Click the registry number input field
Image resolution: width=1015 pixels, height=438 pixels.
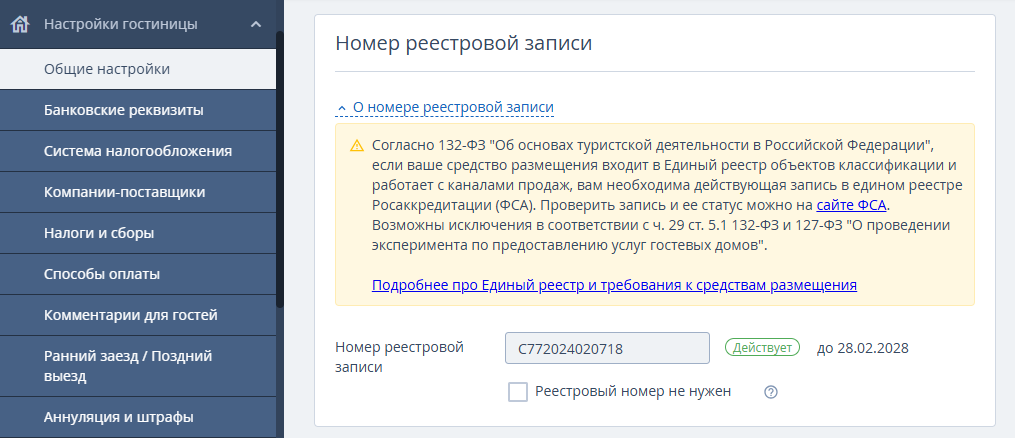click(x=607, y=349)
